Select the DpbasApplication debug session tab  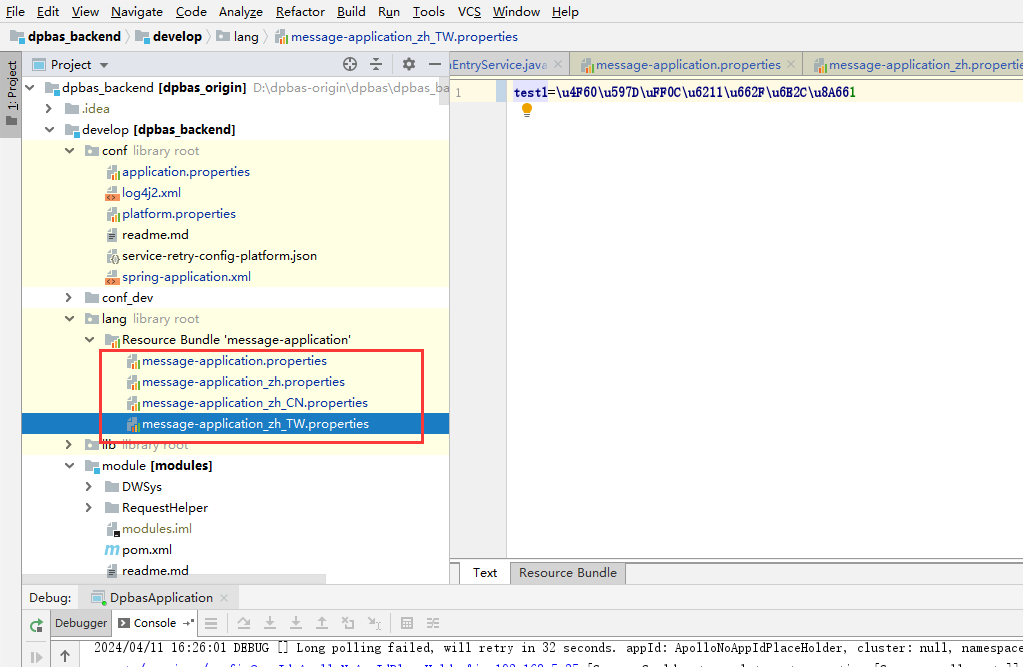pos(160,598)
